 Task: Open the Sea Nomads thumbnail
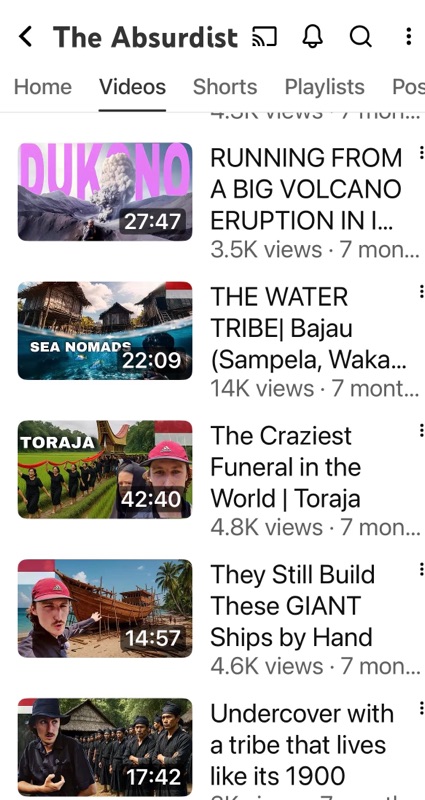pos(105,331)
